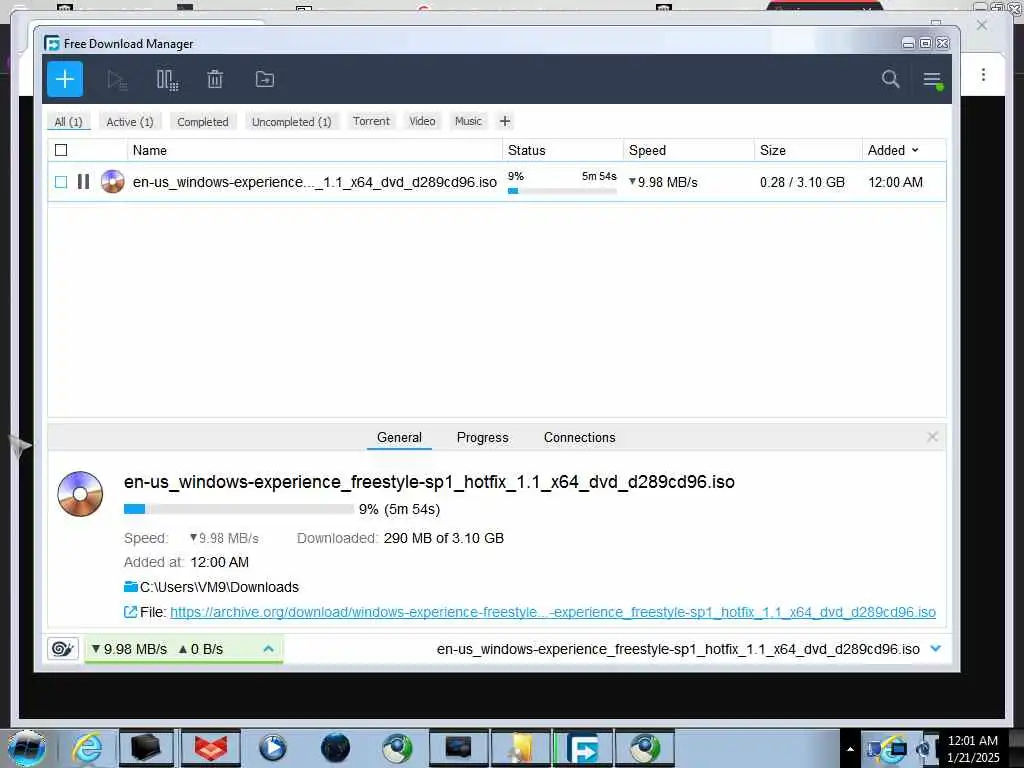Image resolution: width=1024 pixels, height=768 pixels.
Task: Open the media player taskbar icon
Action: [272, 748]
